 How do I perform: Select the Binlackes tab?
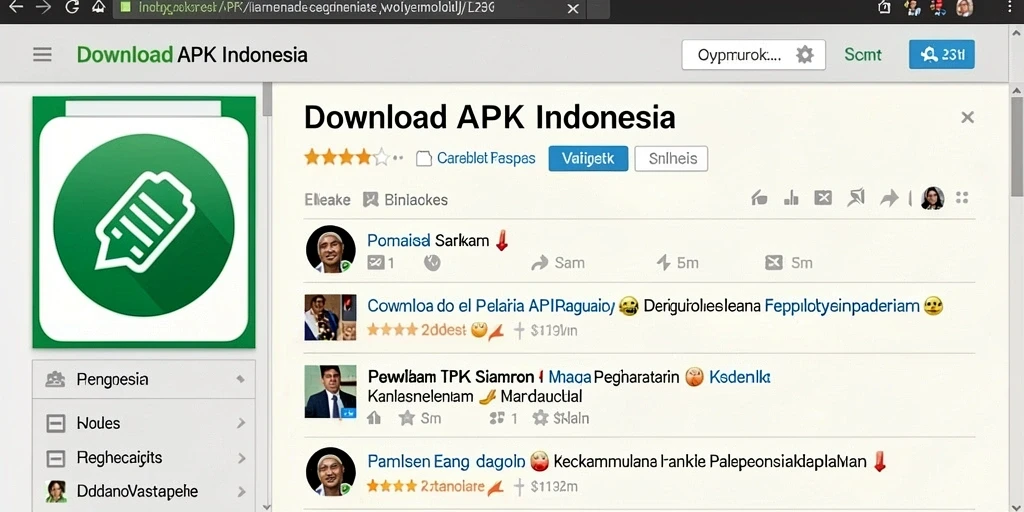406,200
